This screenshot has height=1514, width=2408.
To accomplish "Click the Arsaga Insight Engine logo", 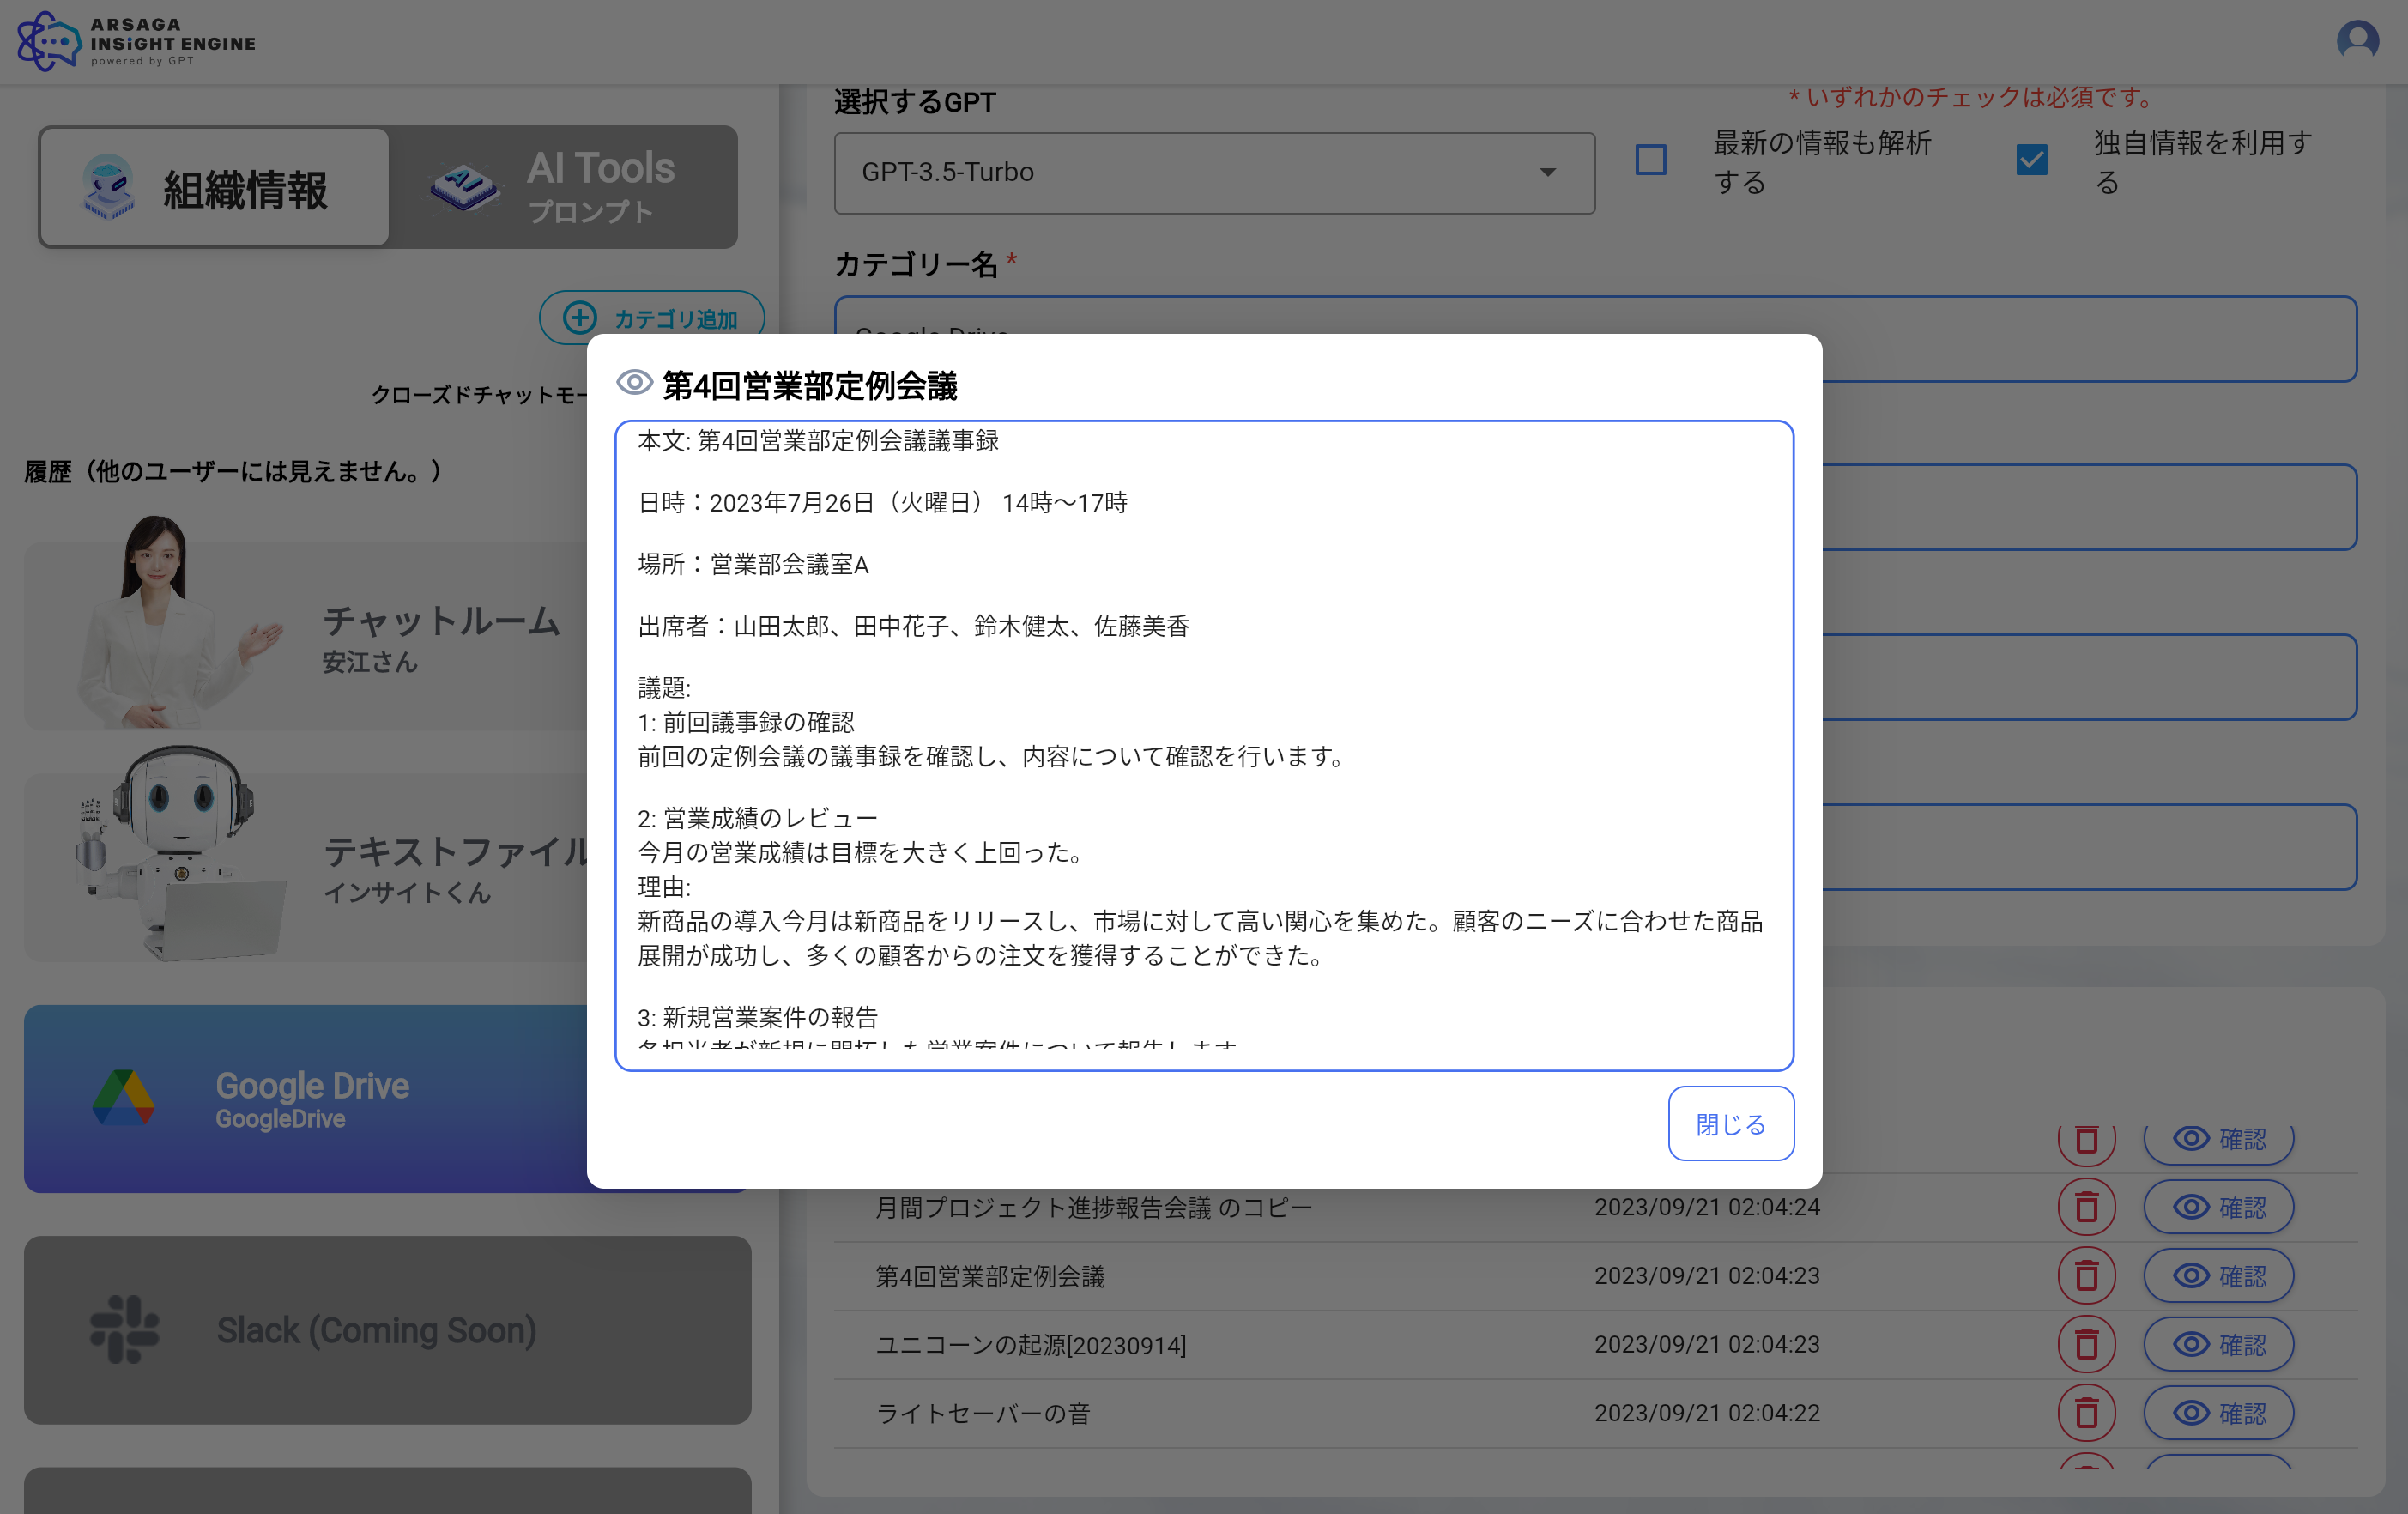I will 137,41.
